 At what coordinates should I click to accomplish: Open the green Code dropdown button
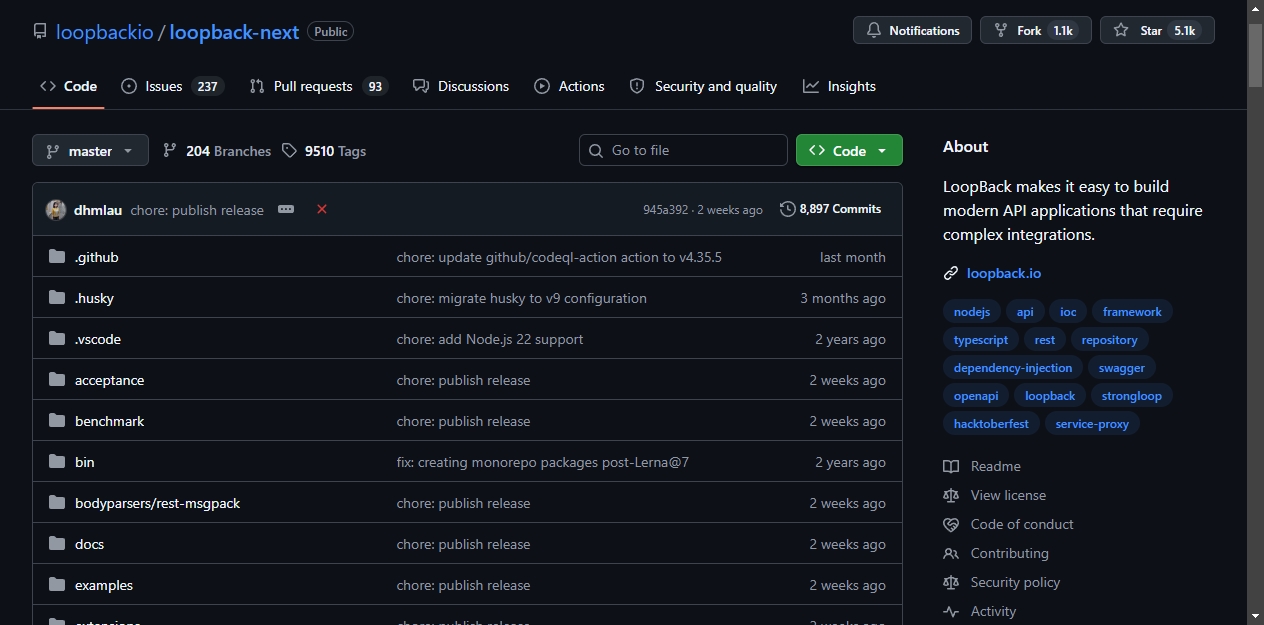coord(849,150)
